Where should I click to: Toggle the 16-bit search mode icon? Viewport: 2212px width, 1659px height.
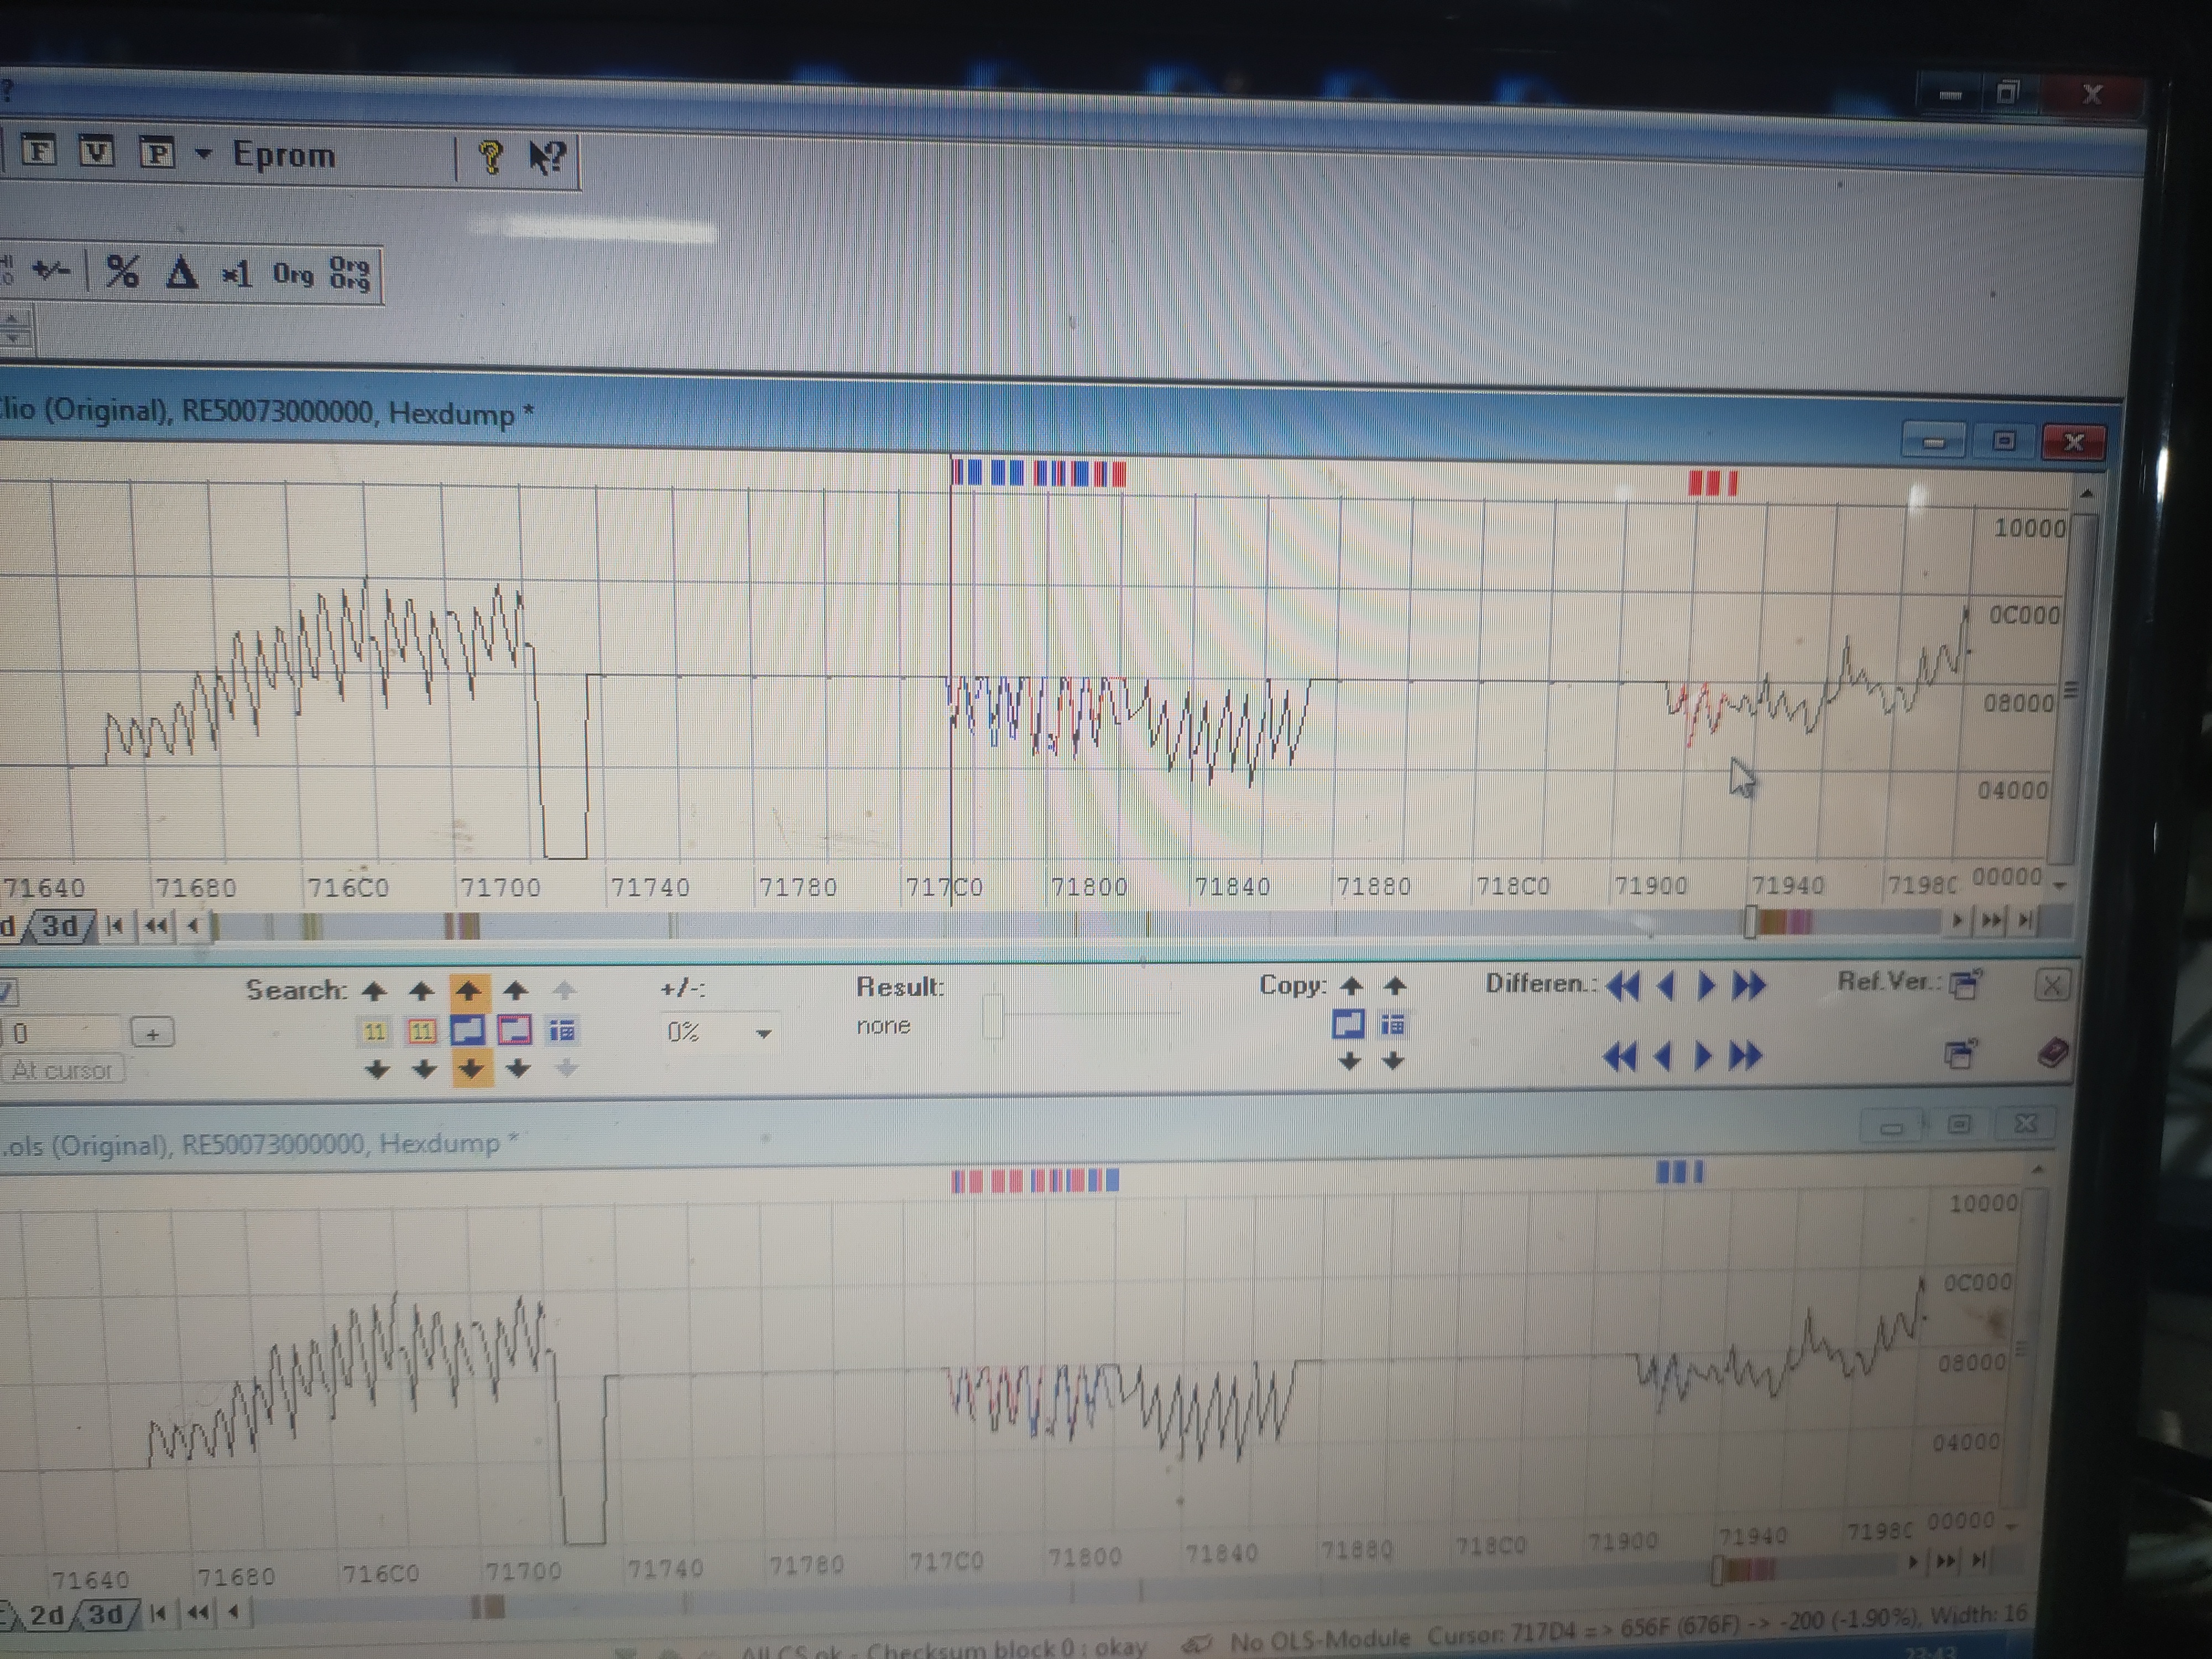pos(421,1031)
